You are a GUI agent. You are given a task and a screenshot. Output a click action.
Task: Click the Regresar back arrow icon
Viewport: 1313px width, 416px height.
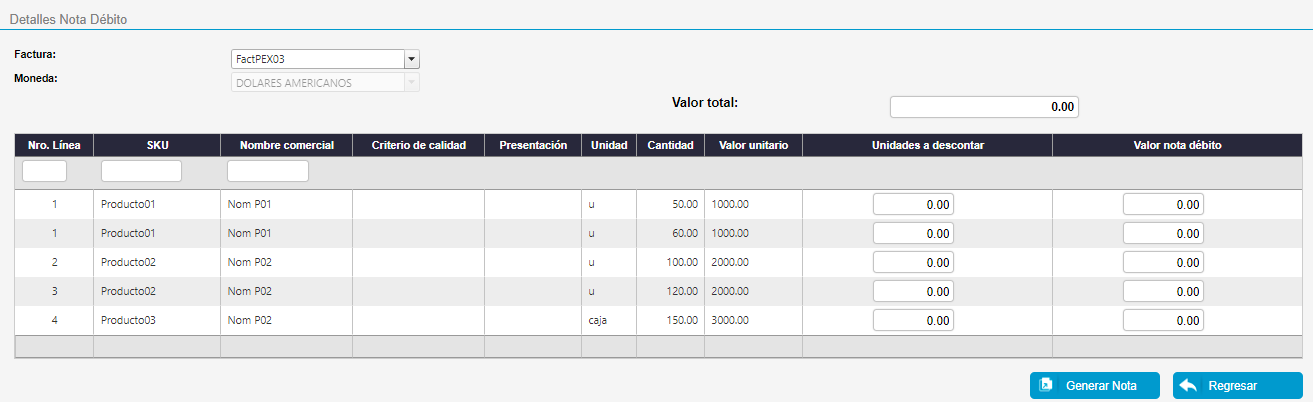click(1188, 385)
